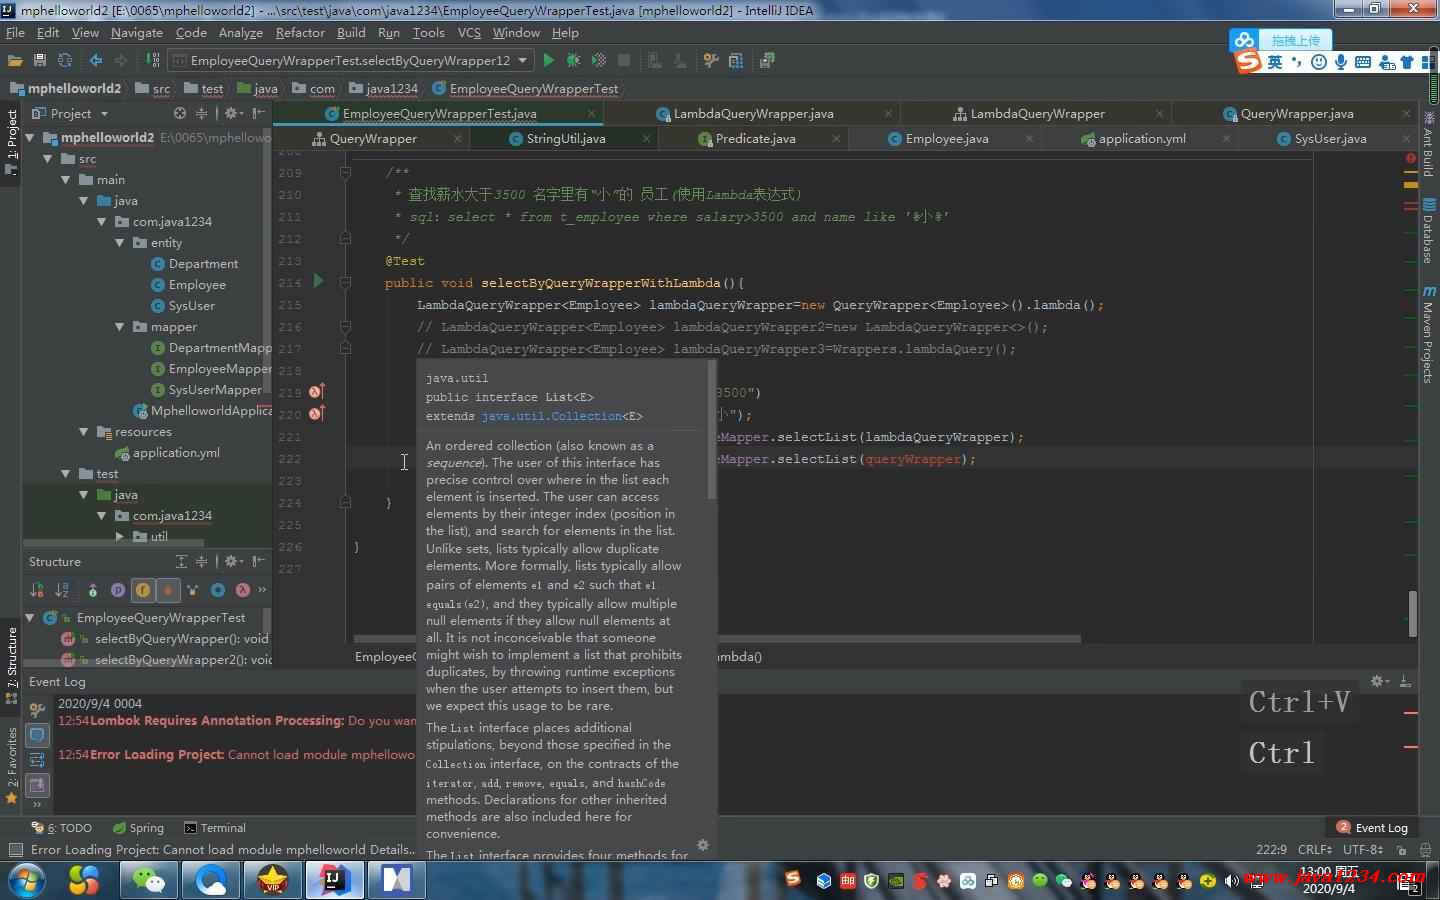The height and width of the screenshot is (900, 1440).
Task: Open the VCS menu
Action: click(469, 32)
